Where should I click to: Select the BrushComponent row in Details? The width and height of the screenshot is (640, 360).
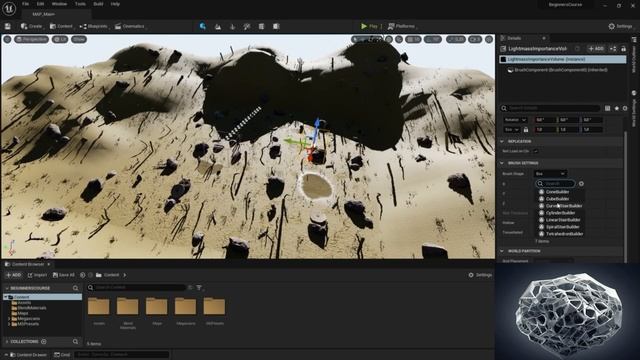pyautogui.click(x=562, y=70)
